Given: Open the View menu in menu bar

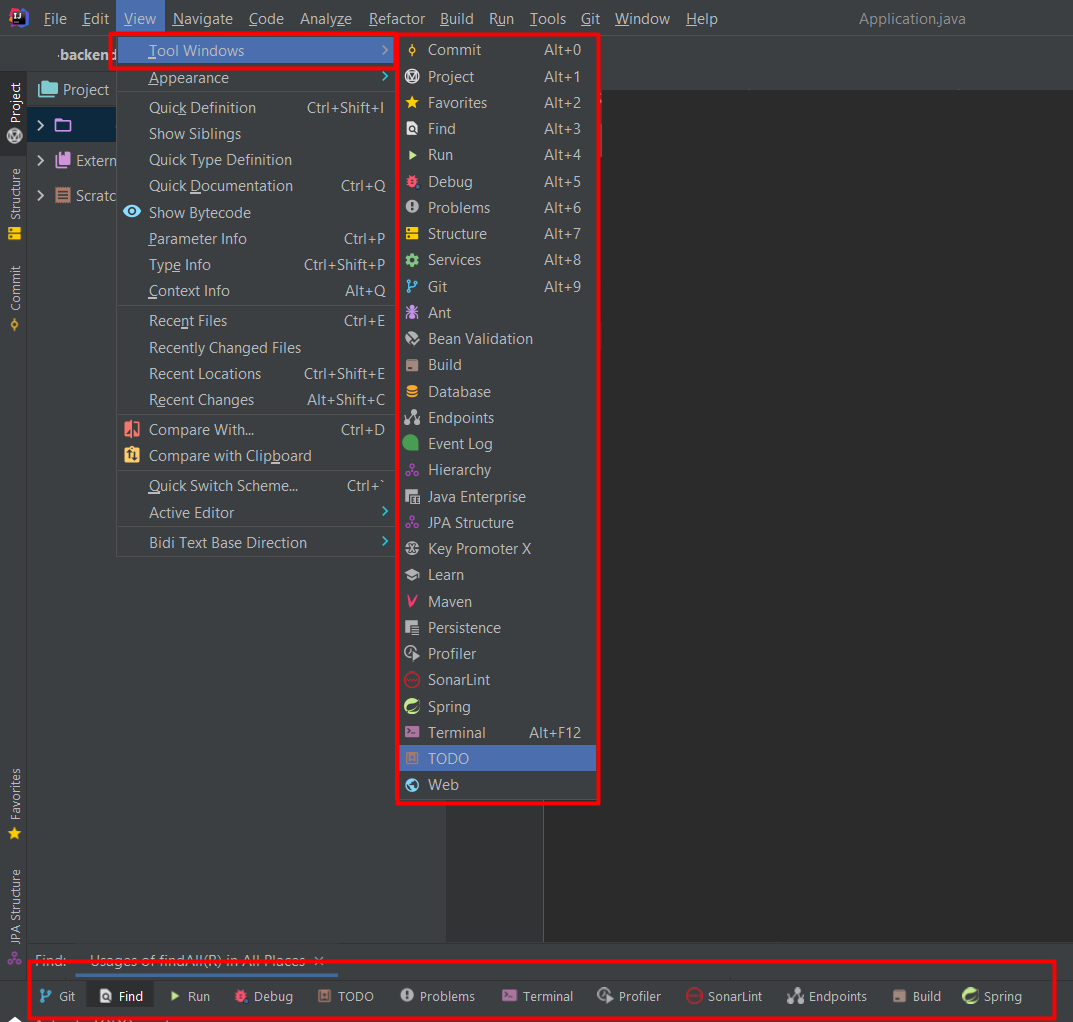Looking at the screenshot, I should coord(140,18).
